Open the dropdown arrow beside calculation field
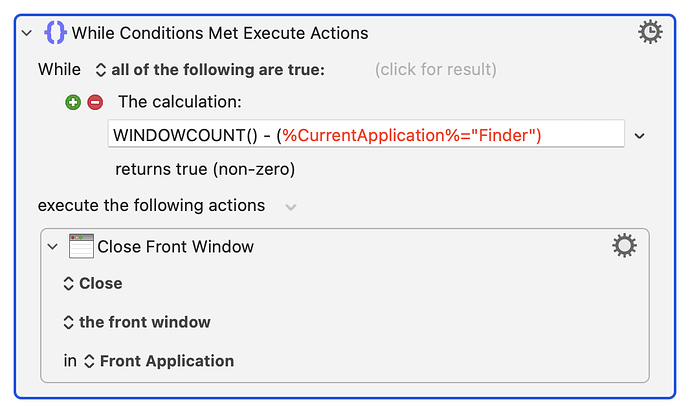Viewport: 690px width, 412px height. [x=640, y=135]
